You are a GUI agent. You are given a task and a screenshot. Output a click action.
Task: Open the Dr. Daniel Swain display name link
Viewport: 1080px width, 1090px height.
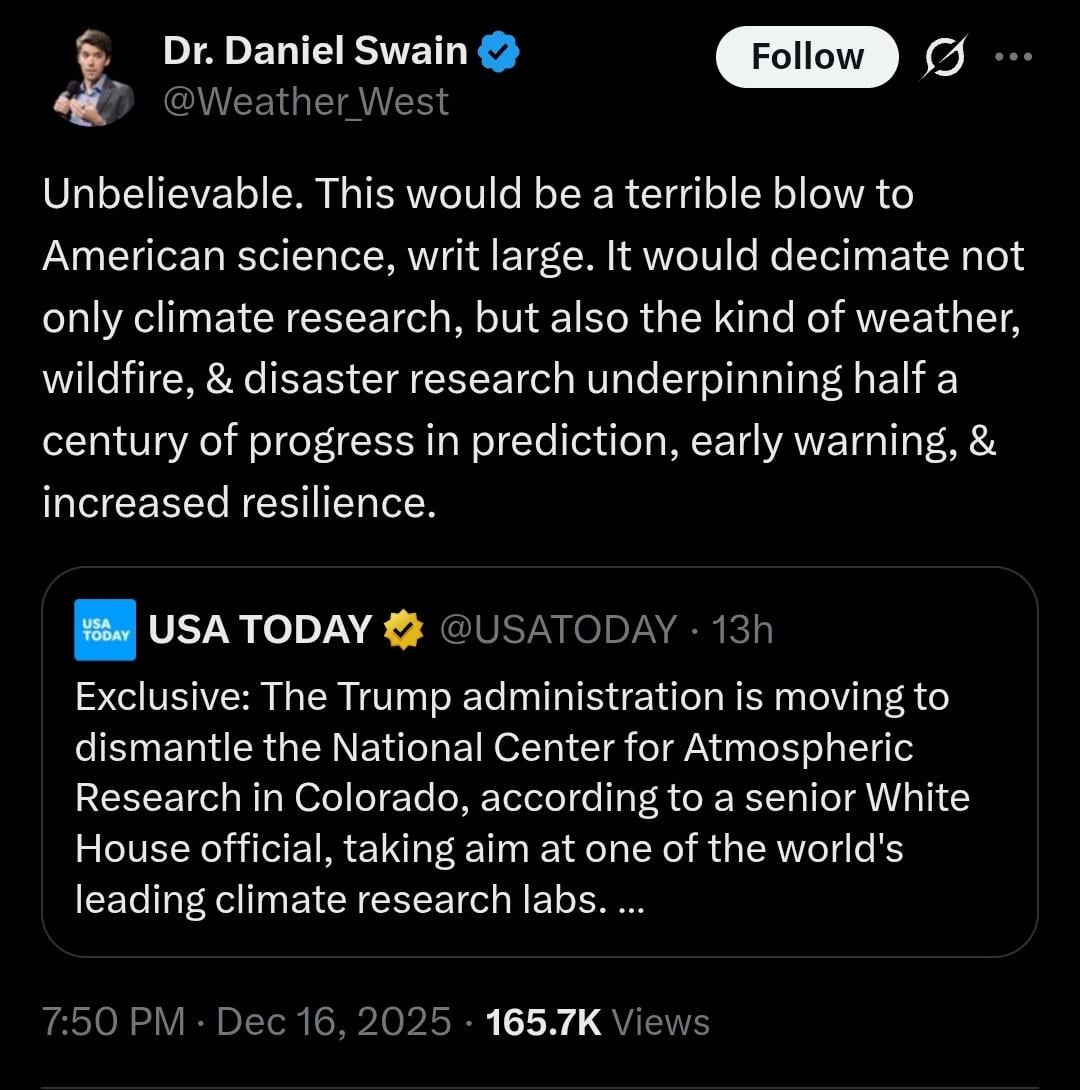(315, 51)
